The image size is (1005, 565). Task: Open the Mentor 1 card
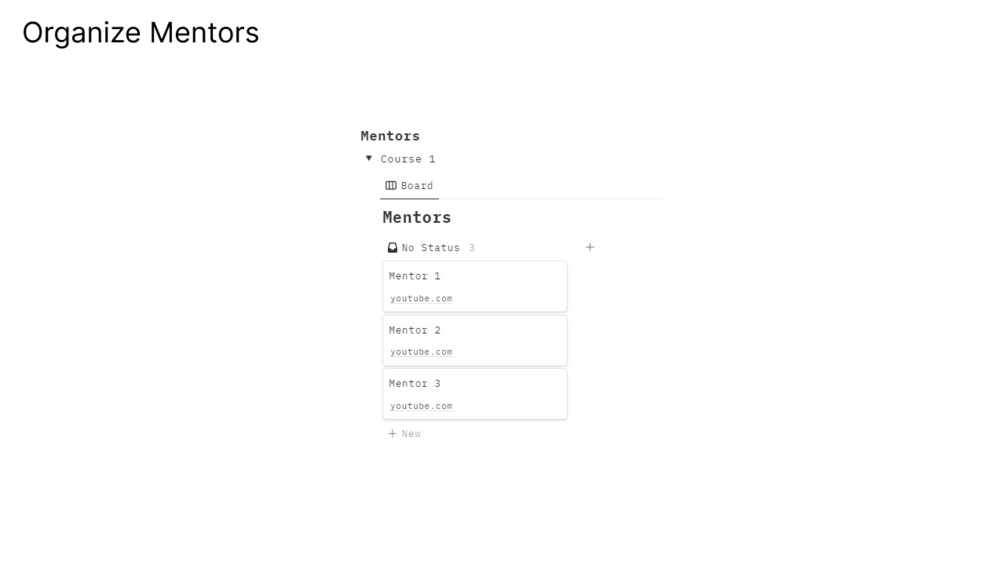point(500,286)
